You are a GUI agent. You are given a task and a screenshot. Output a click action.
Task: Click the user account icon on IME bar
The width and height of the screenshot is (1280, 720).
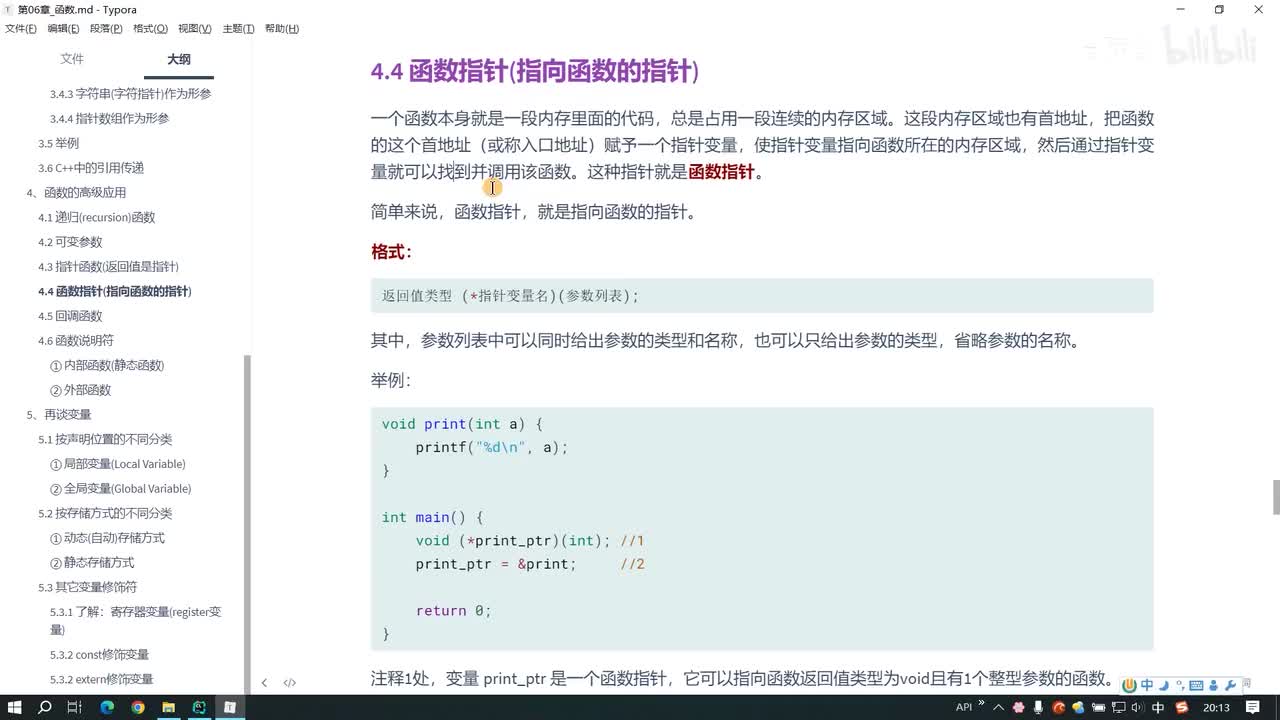pyautogui.click(x=1212, y=686)
